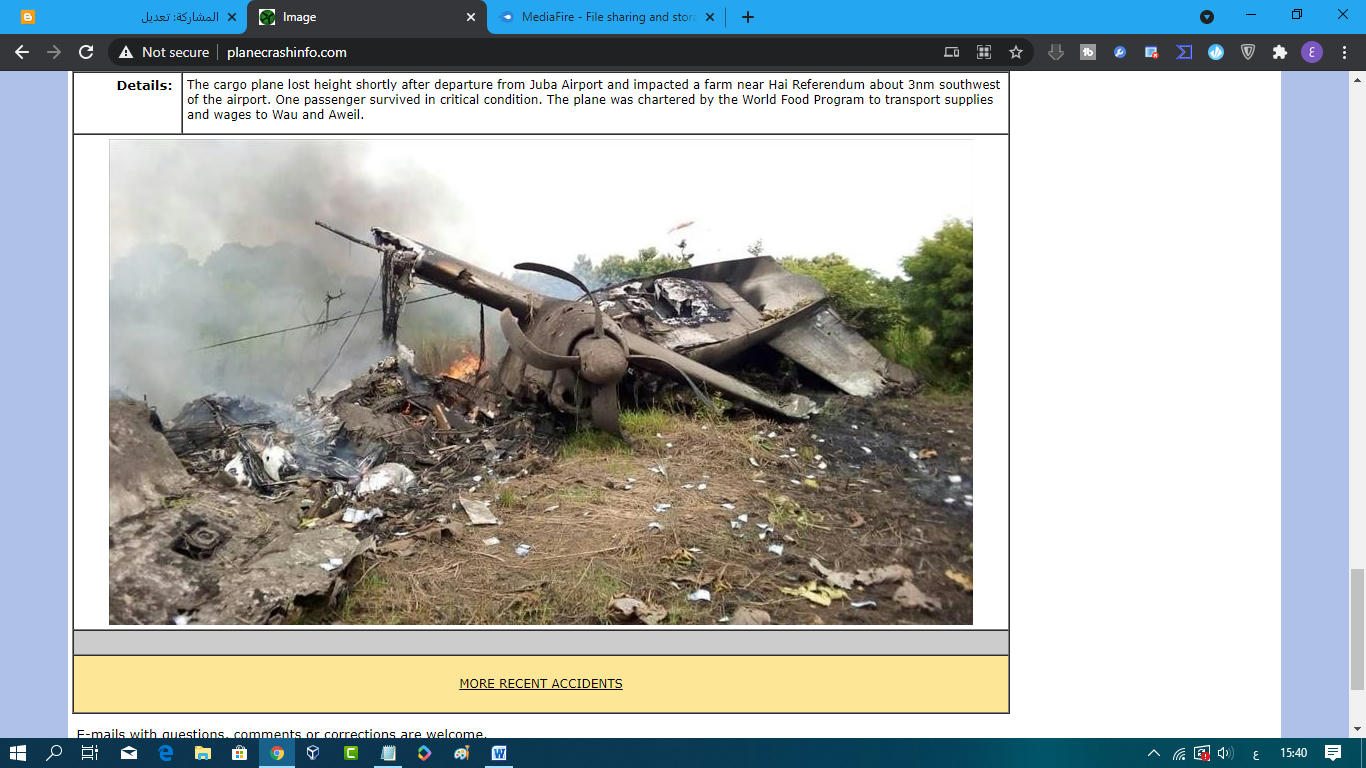Click the blue Sigma extension icon
This screenshot has height=768, width=1366.
(x=1184, y=52)
